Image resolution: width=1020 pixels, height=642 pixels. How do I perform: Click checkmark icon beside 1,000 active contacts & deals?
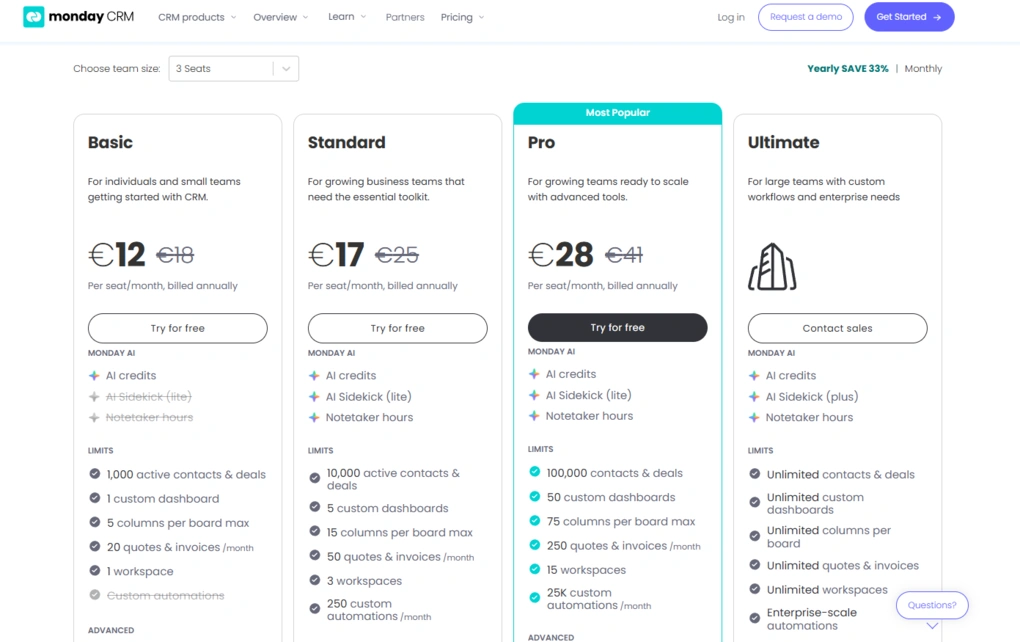pyautogui.click(x=95, y=474)
